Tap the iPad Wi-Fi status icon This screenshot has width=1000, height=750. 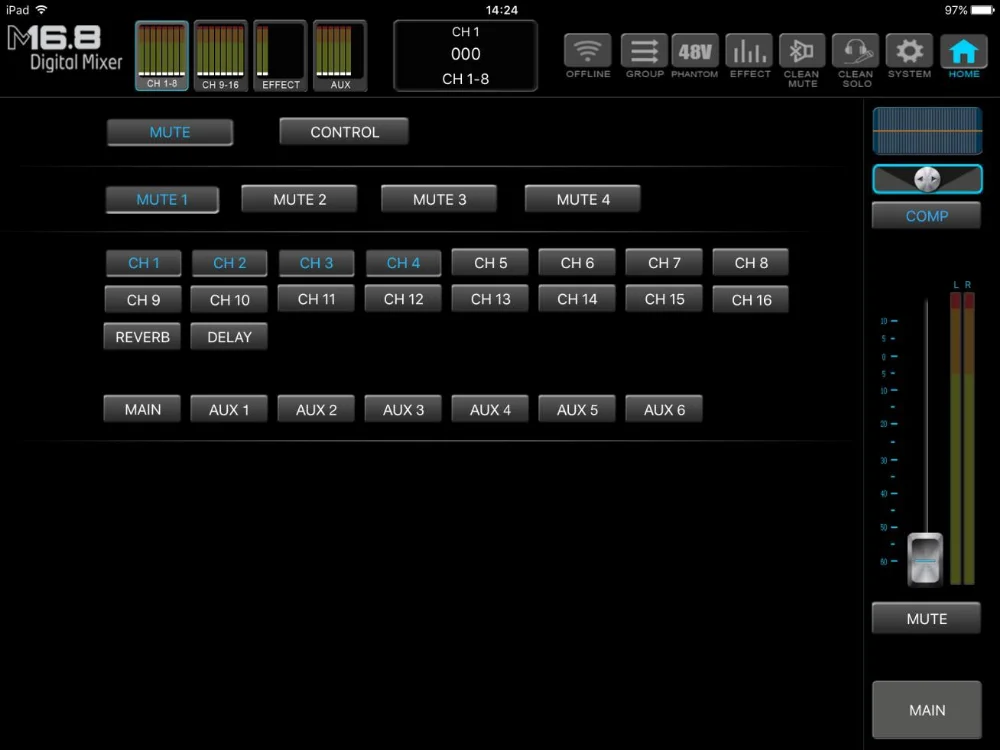(41, 10)
